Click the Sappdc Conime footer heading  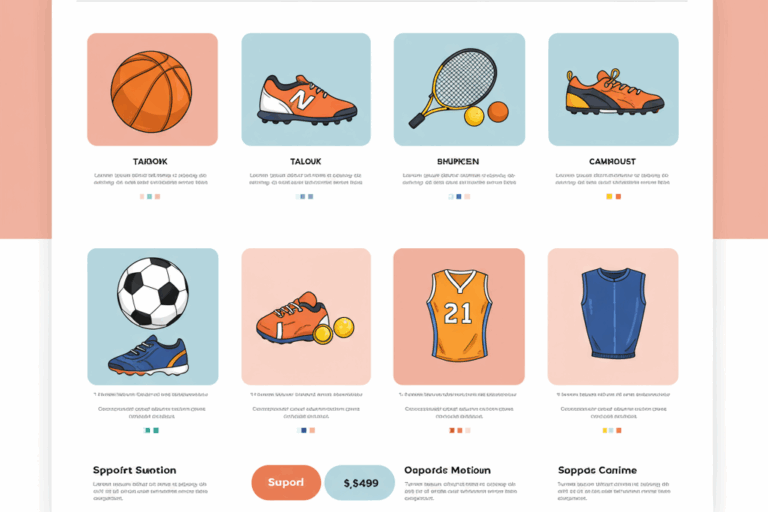[x=598, y=470]
